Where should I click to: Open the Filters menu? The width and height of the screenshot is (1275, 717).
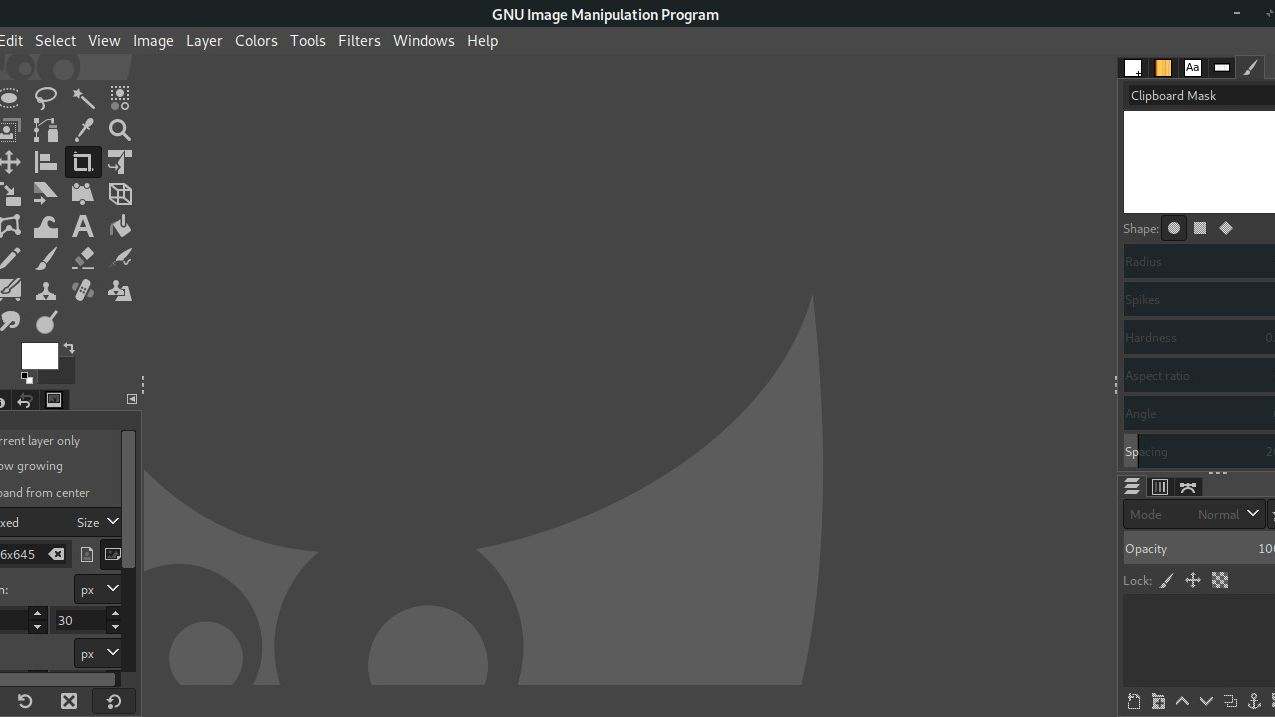click(x=359, y=41)
